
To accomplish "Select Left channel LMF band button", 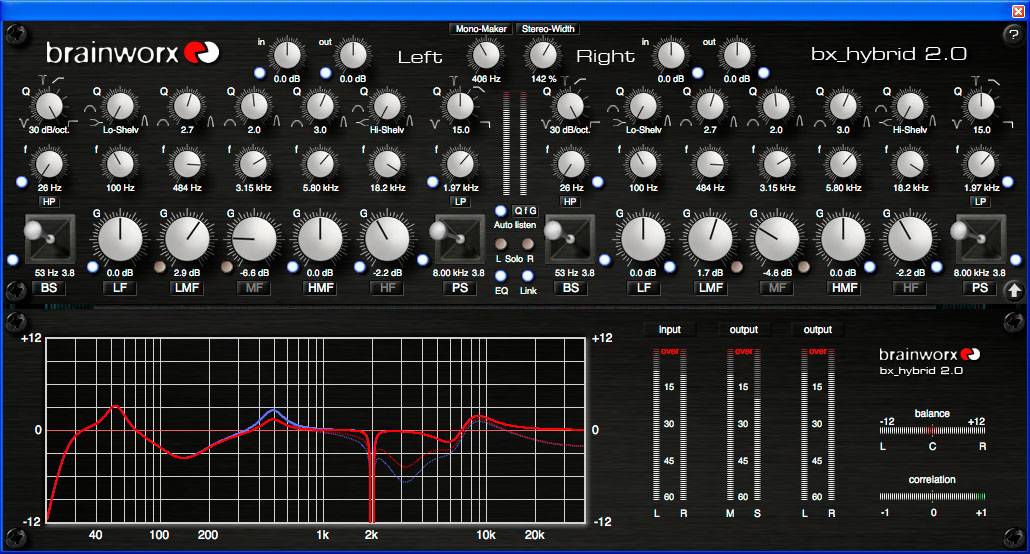I will tap(187, 288).
